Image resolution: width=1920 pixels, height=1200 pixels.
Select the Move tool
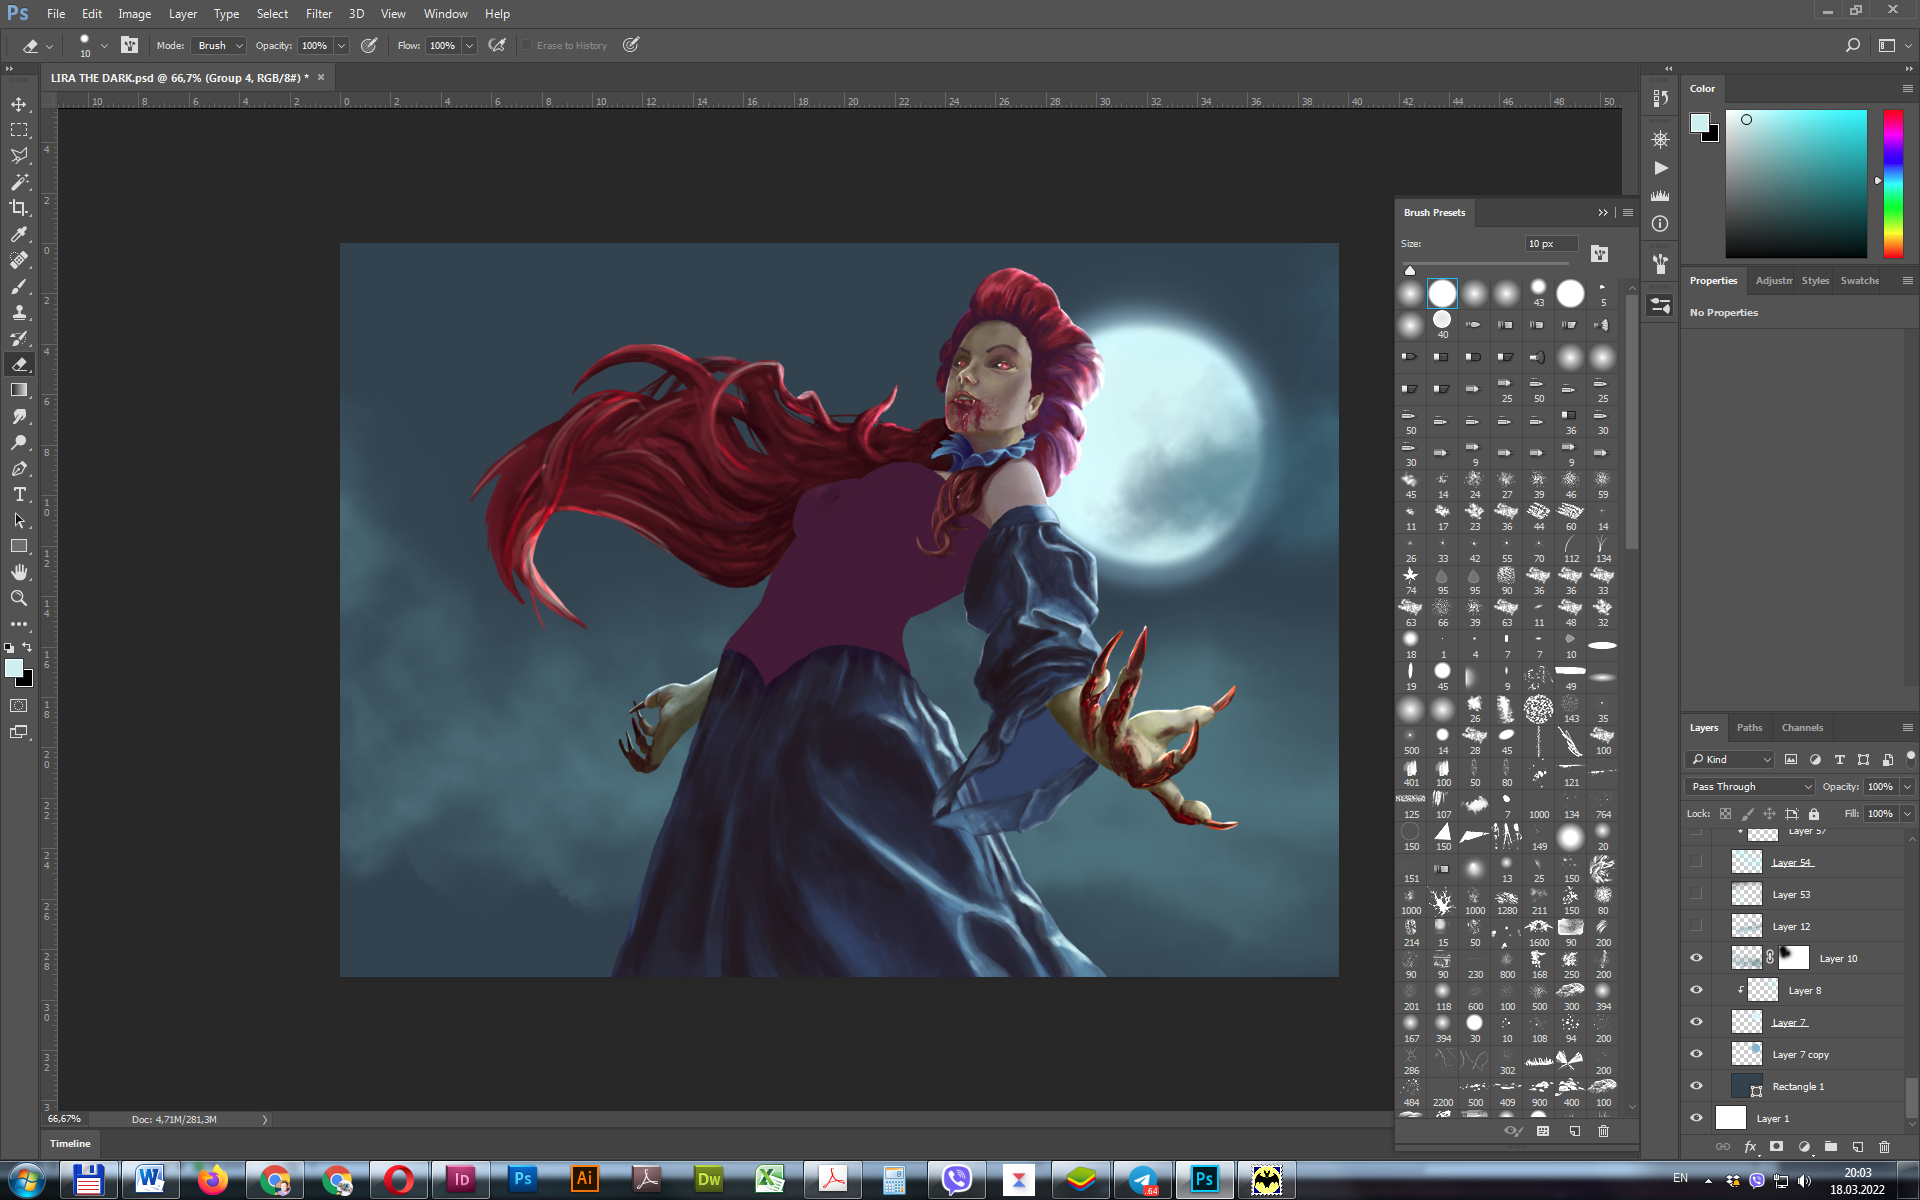pos(19,104)
